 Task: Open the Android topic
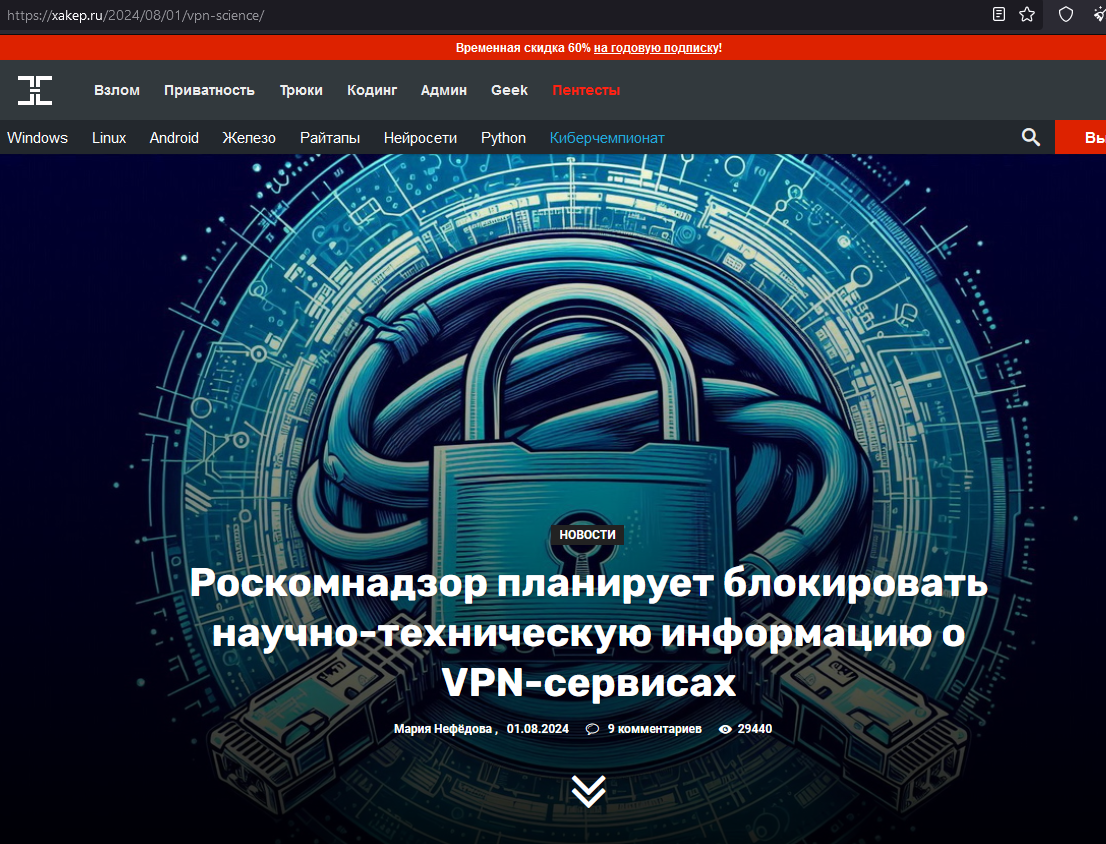[174, 138]
